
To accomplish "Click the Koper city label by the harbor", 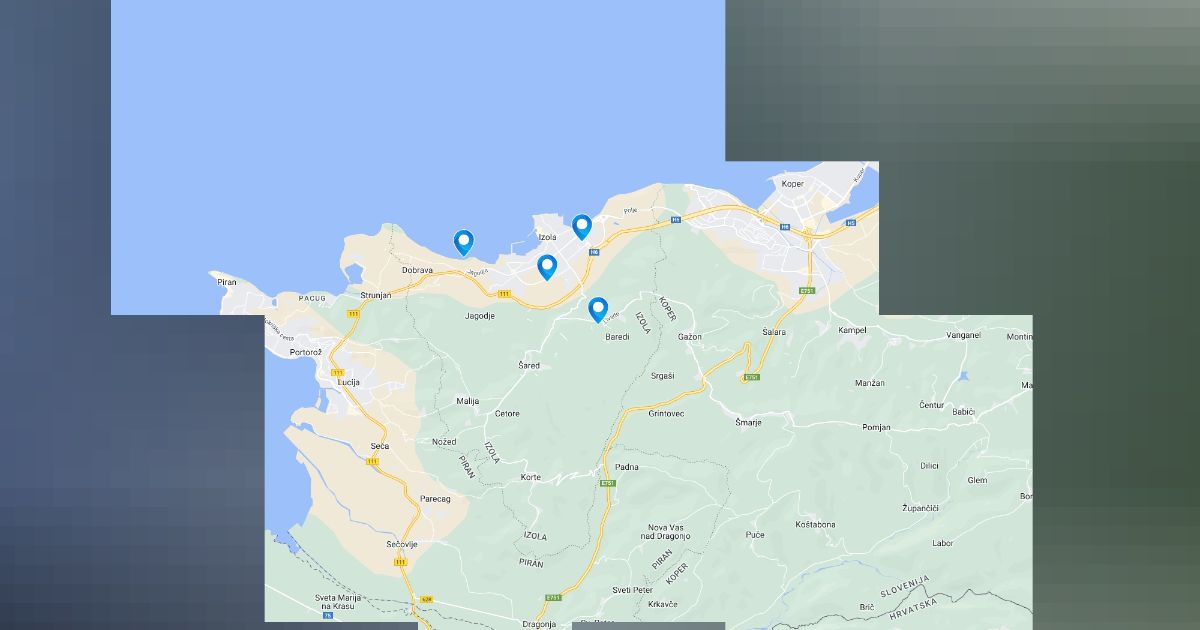I will 792,184.
